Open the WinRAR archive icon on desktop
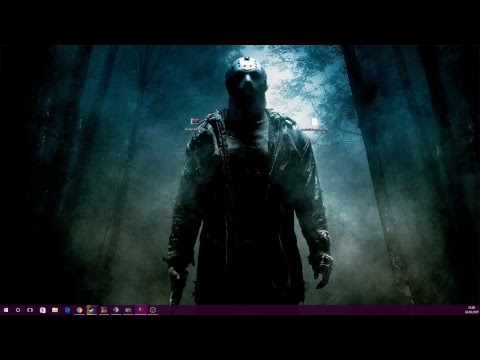The image size is (480, 360). tap(195, 121)
